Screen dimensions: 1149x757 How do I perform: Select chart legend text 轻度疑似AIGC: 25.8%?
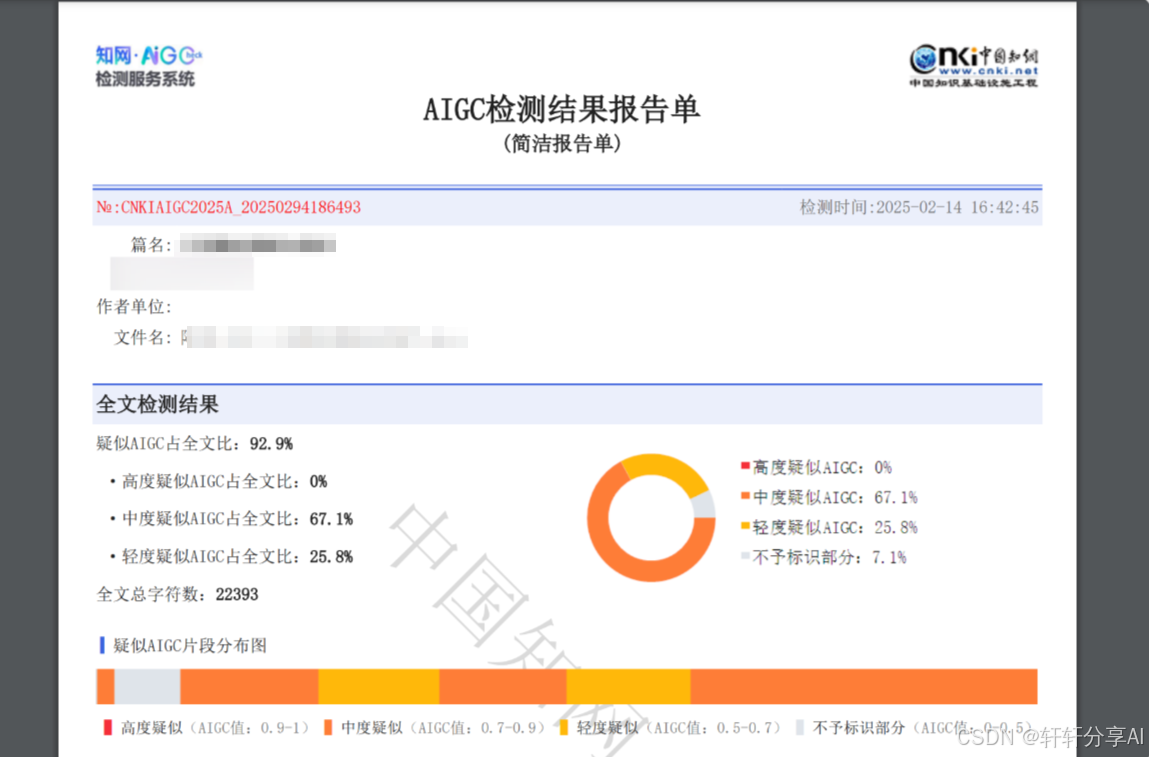[x=835, y=528]
